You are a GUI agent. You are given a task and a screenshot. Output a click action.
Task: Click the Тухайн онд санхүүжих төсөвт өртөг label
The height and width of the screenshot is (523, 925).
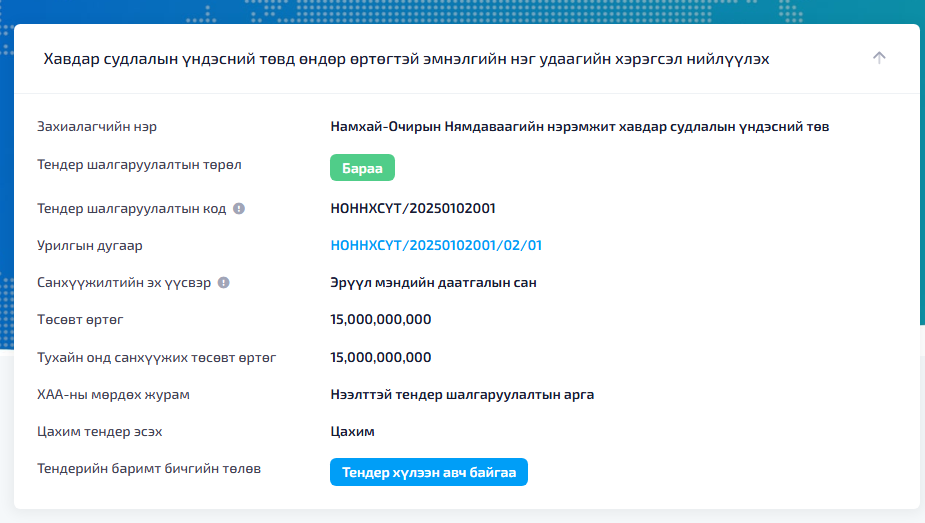coord(156,357)
